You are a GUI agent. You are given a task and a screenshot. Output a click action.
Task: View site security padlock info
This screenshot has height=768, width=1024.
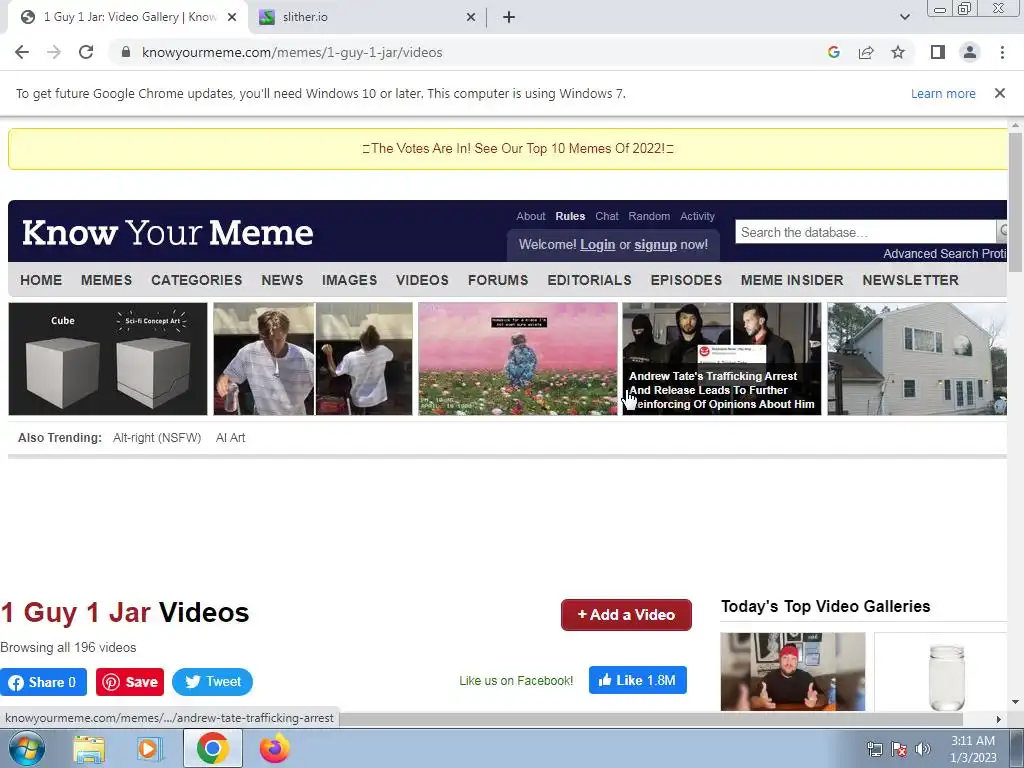click(x=126, y=52)
